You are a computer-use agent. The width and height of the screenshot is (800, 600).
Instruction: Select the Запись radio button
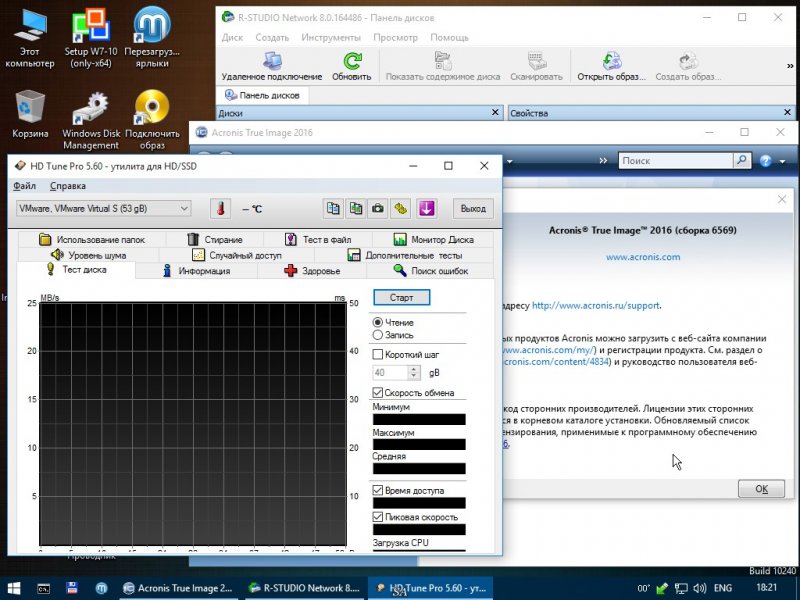(x=378, y=335)
